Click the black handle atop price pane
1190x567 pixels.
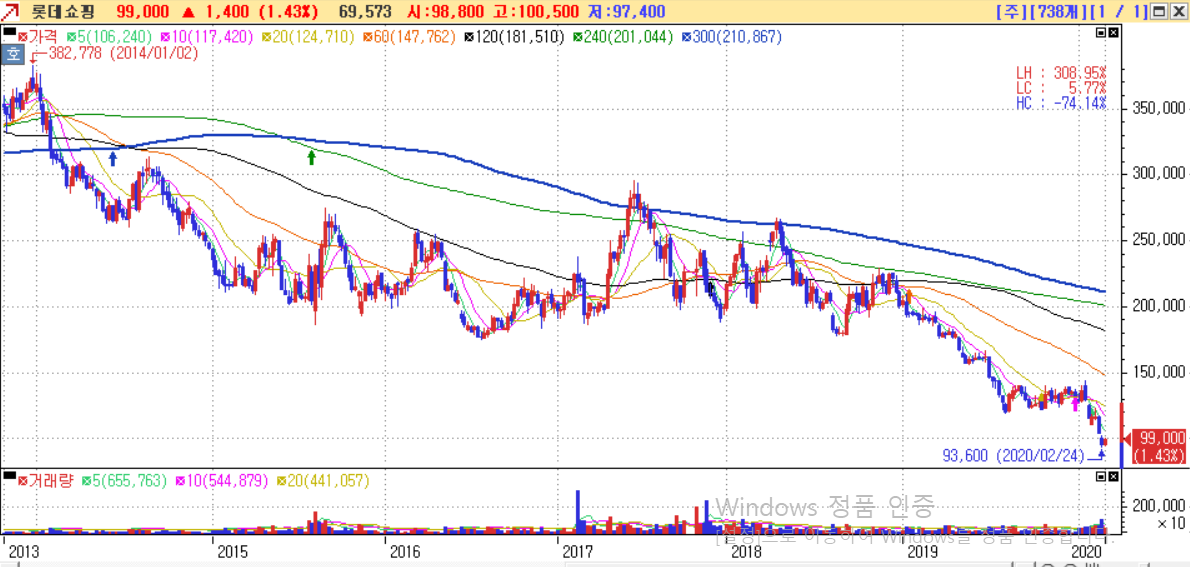pyautogui.click(x=8, y=32)
